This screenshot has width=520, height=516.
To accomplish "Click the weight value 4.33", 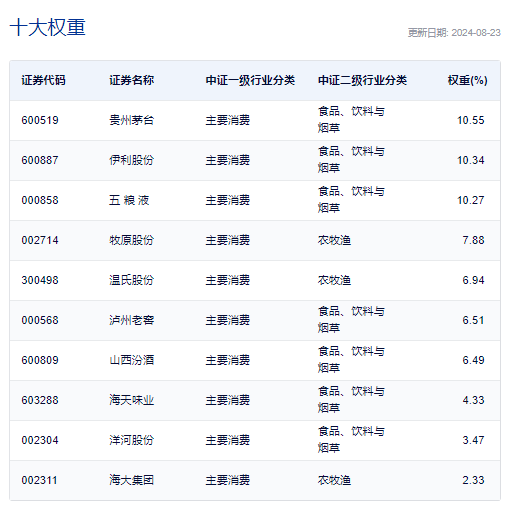I will click(473, 400).
